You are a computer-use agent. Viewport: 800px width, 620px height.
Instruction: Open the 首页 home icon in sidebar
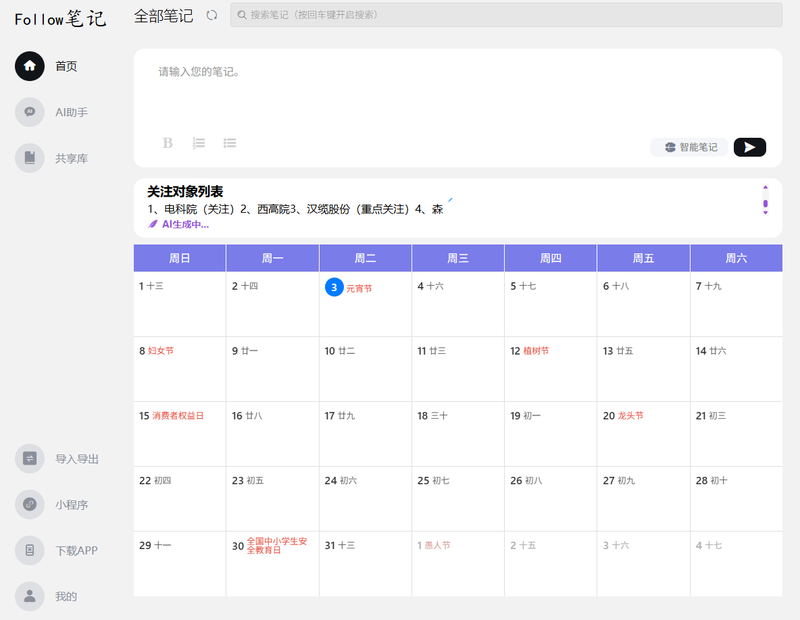pos(30,66)
